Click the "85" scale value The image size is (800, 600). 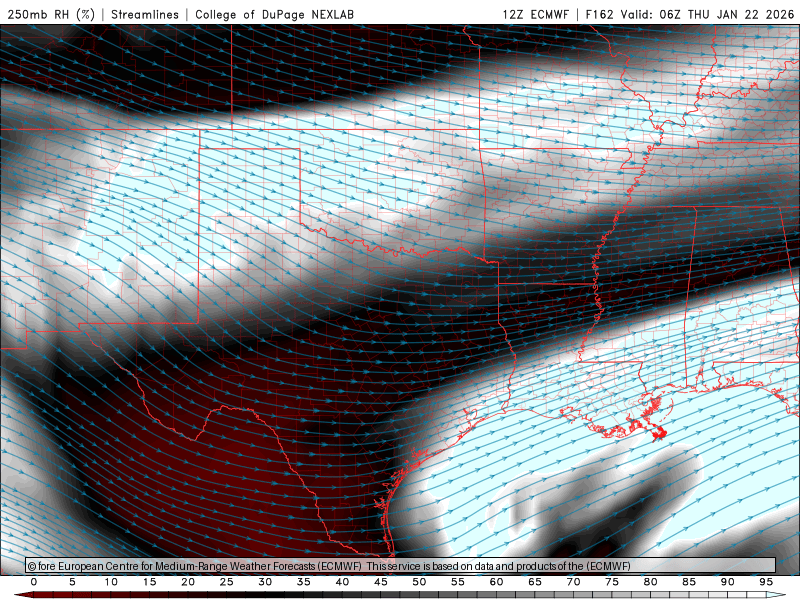(689, 582)
